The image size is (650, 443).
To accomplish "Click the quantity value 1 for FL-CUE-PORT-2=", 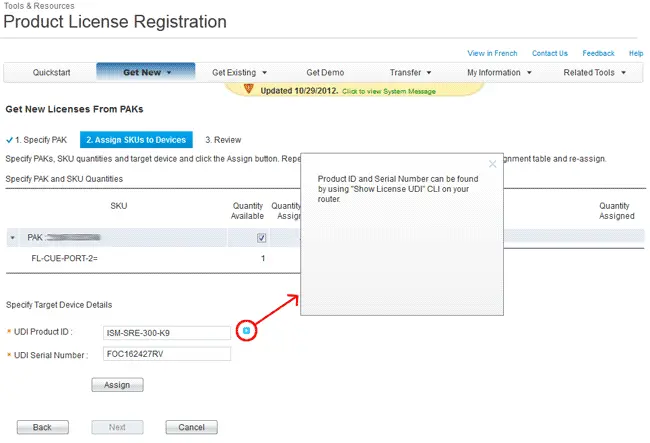I will [263, 259].
